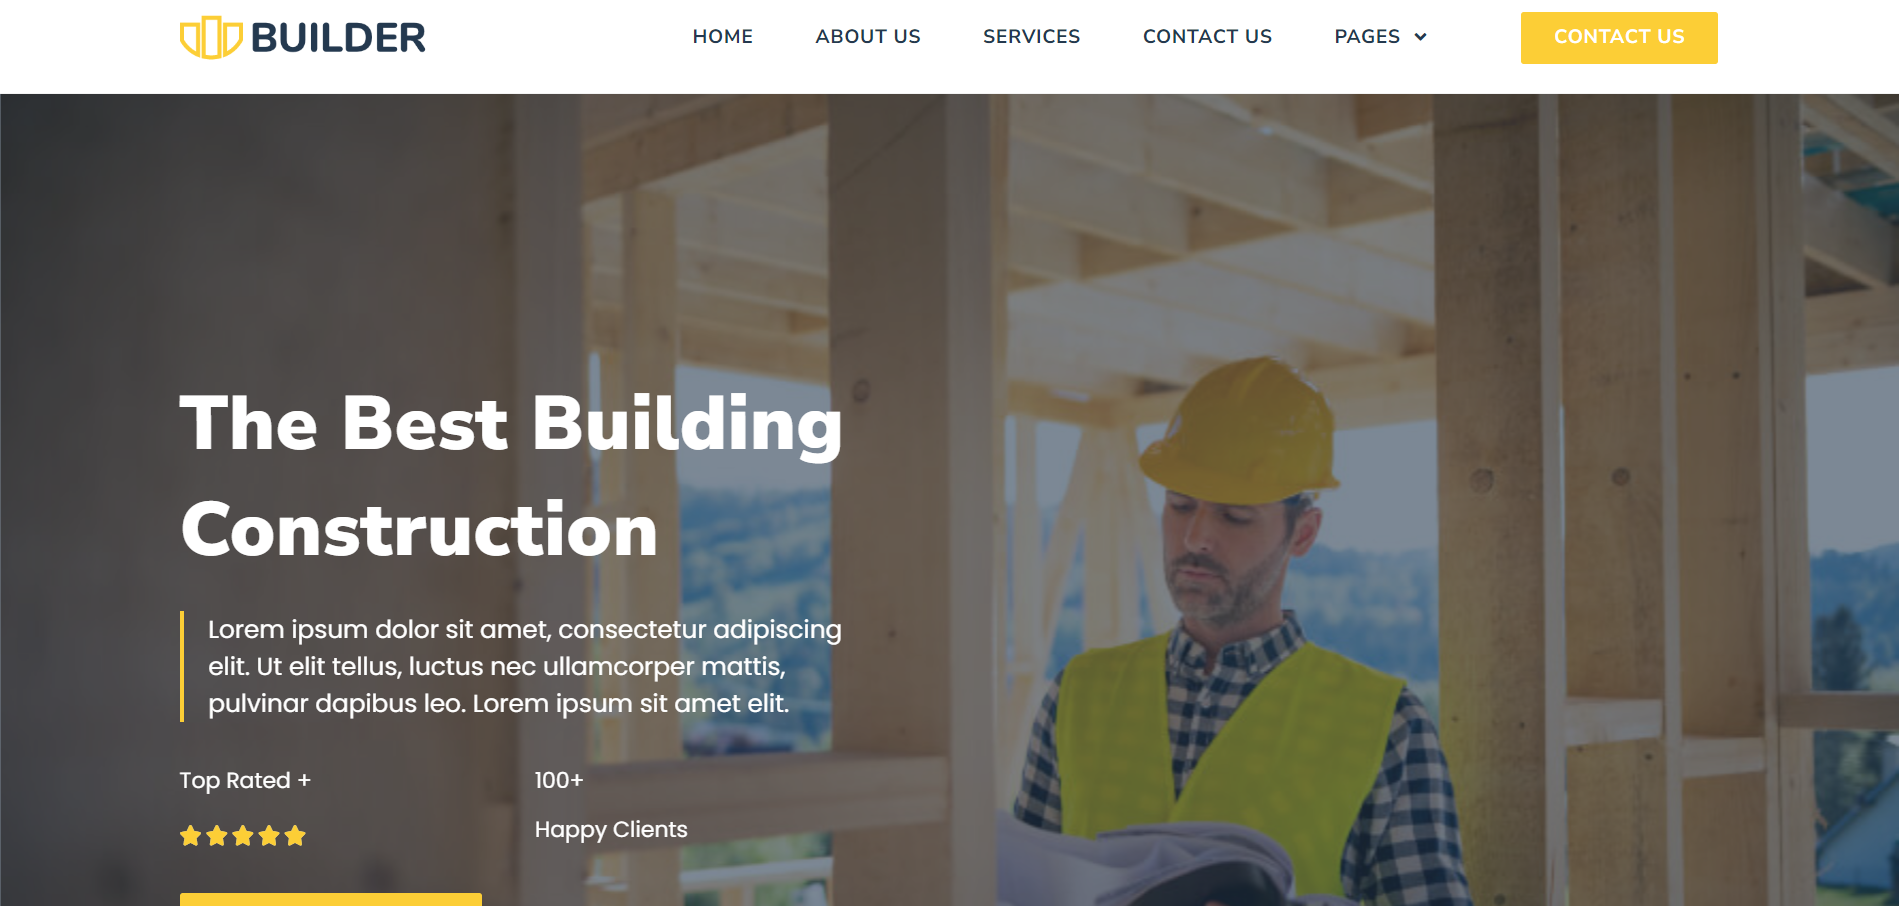1899x906 pixels.
Task: Click the Lorem ipsum description paragraph
Action: tap(524, 666)
